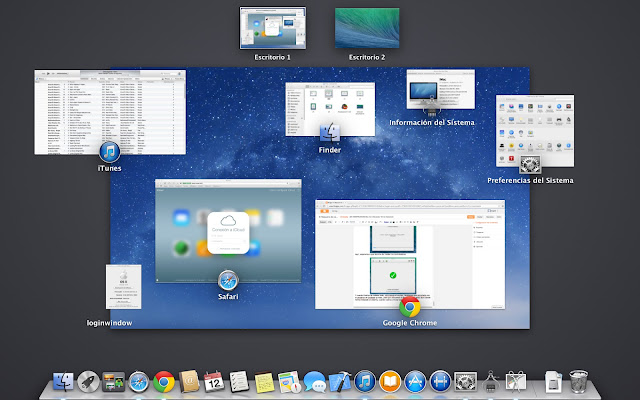Launch Safari from the Dock

pyautogui.click(x=139, y=382)
